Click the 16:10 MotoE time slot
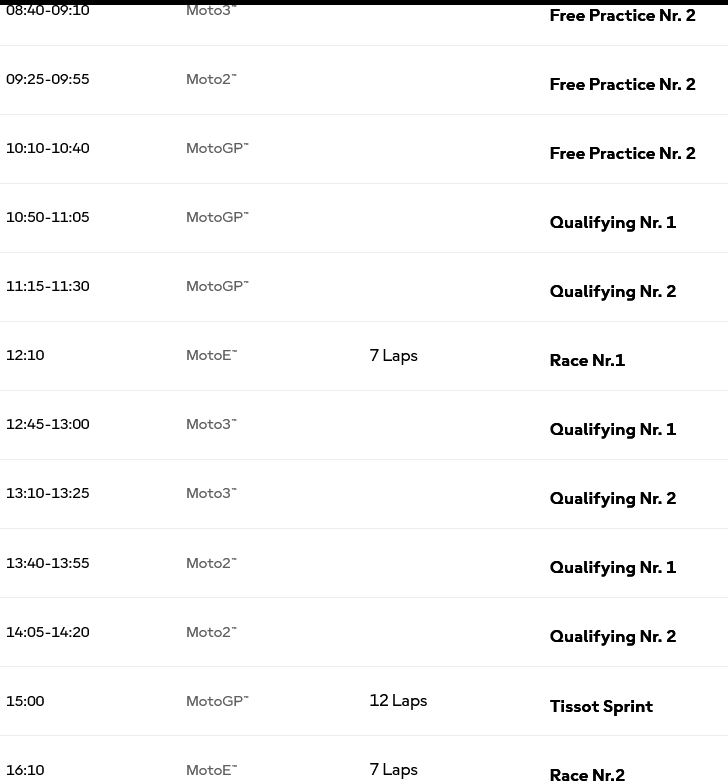This screenshot has height=784, width=728. tap(25, 770)
